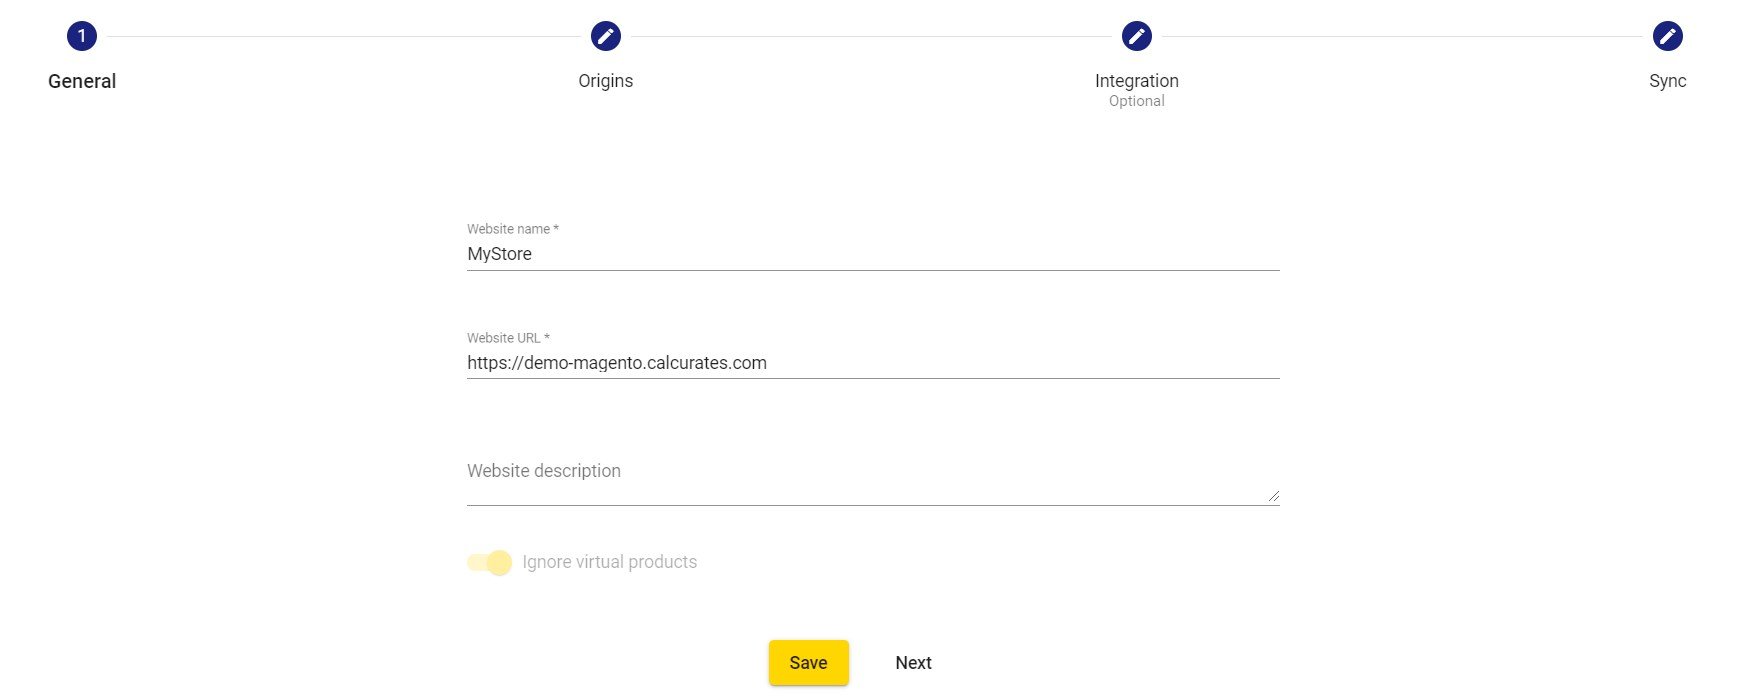The image size is (1741, 700).
Task: Grab the textarea resize handle corner
Action: tap(1273, 495)
